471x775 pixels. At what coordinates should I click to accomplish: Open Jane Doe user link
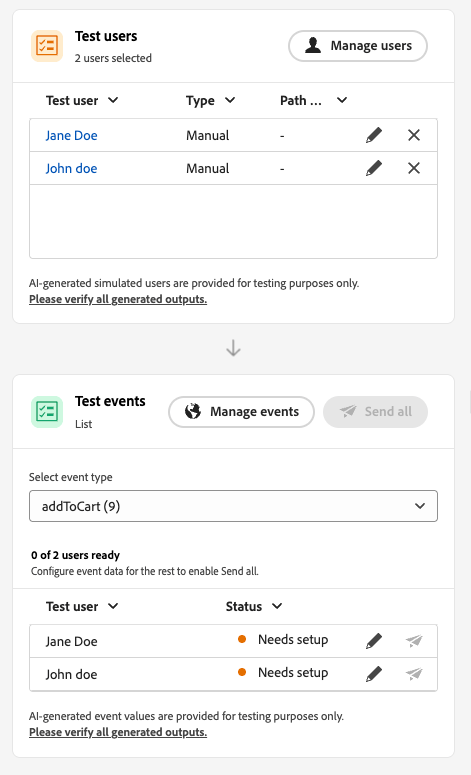click(x=72, y=135)
